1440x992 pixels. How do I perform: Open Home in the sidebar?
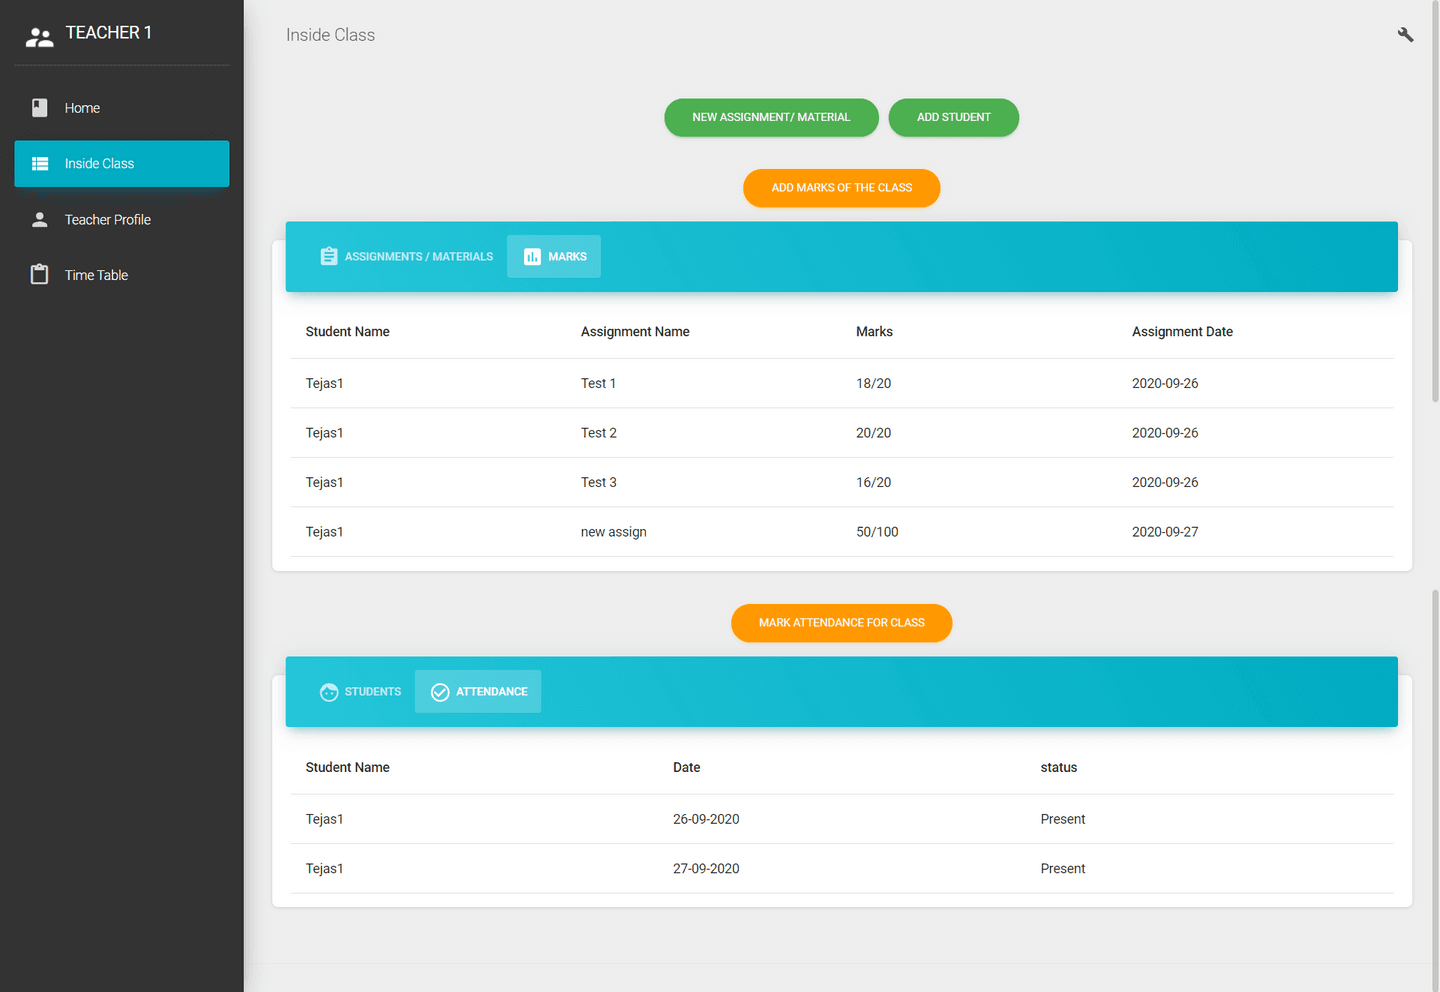(122, 108)
